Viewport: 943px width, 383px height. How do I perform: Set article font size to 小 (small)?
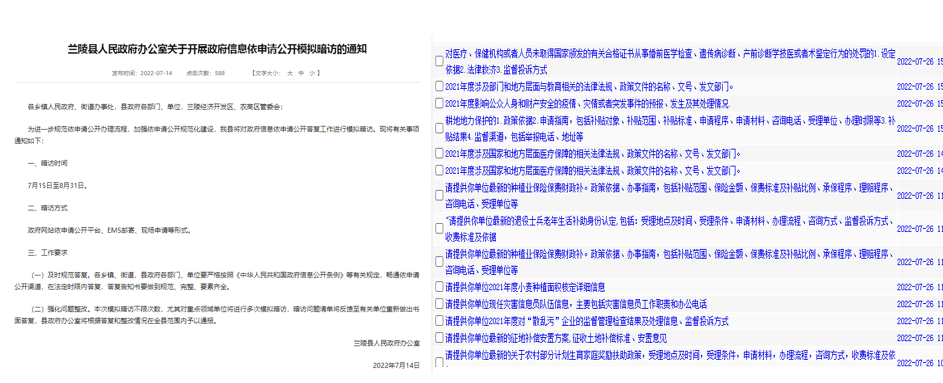[312, 73]
